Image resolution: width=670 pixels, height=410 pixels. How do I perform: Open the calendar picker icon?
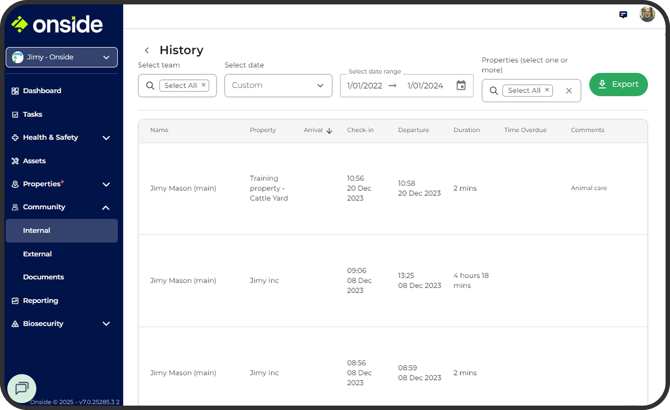point(461,86)
